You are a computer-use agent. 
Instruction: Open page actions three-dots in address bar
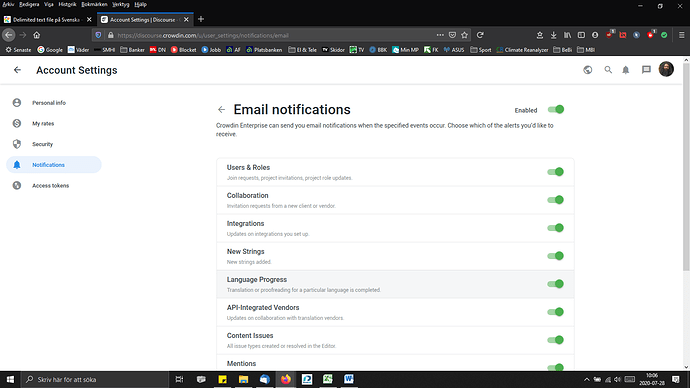coord(440,35)
